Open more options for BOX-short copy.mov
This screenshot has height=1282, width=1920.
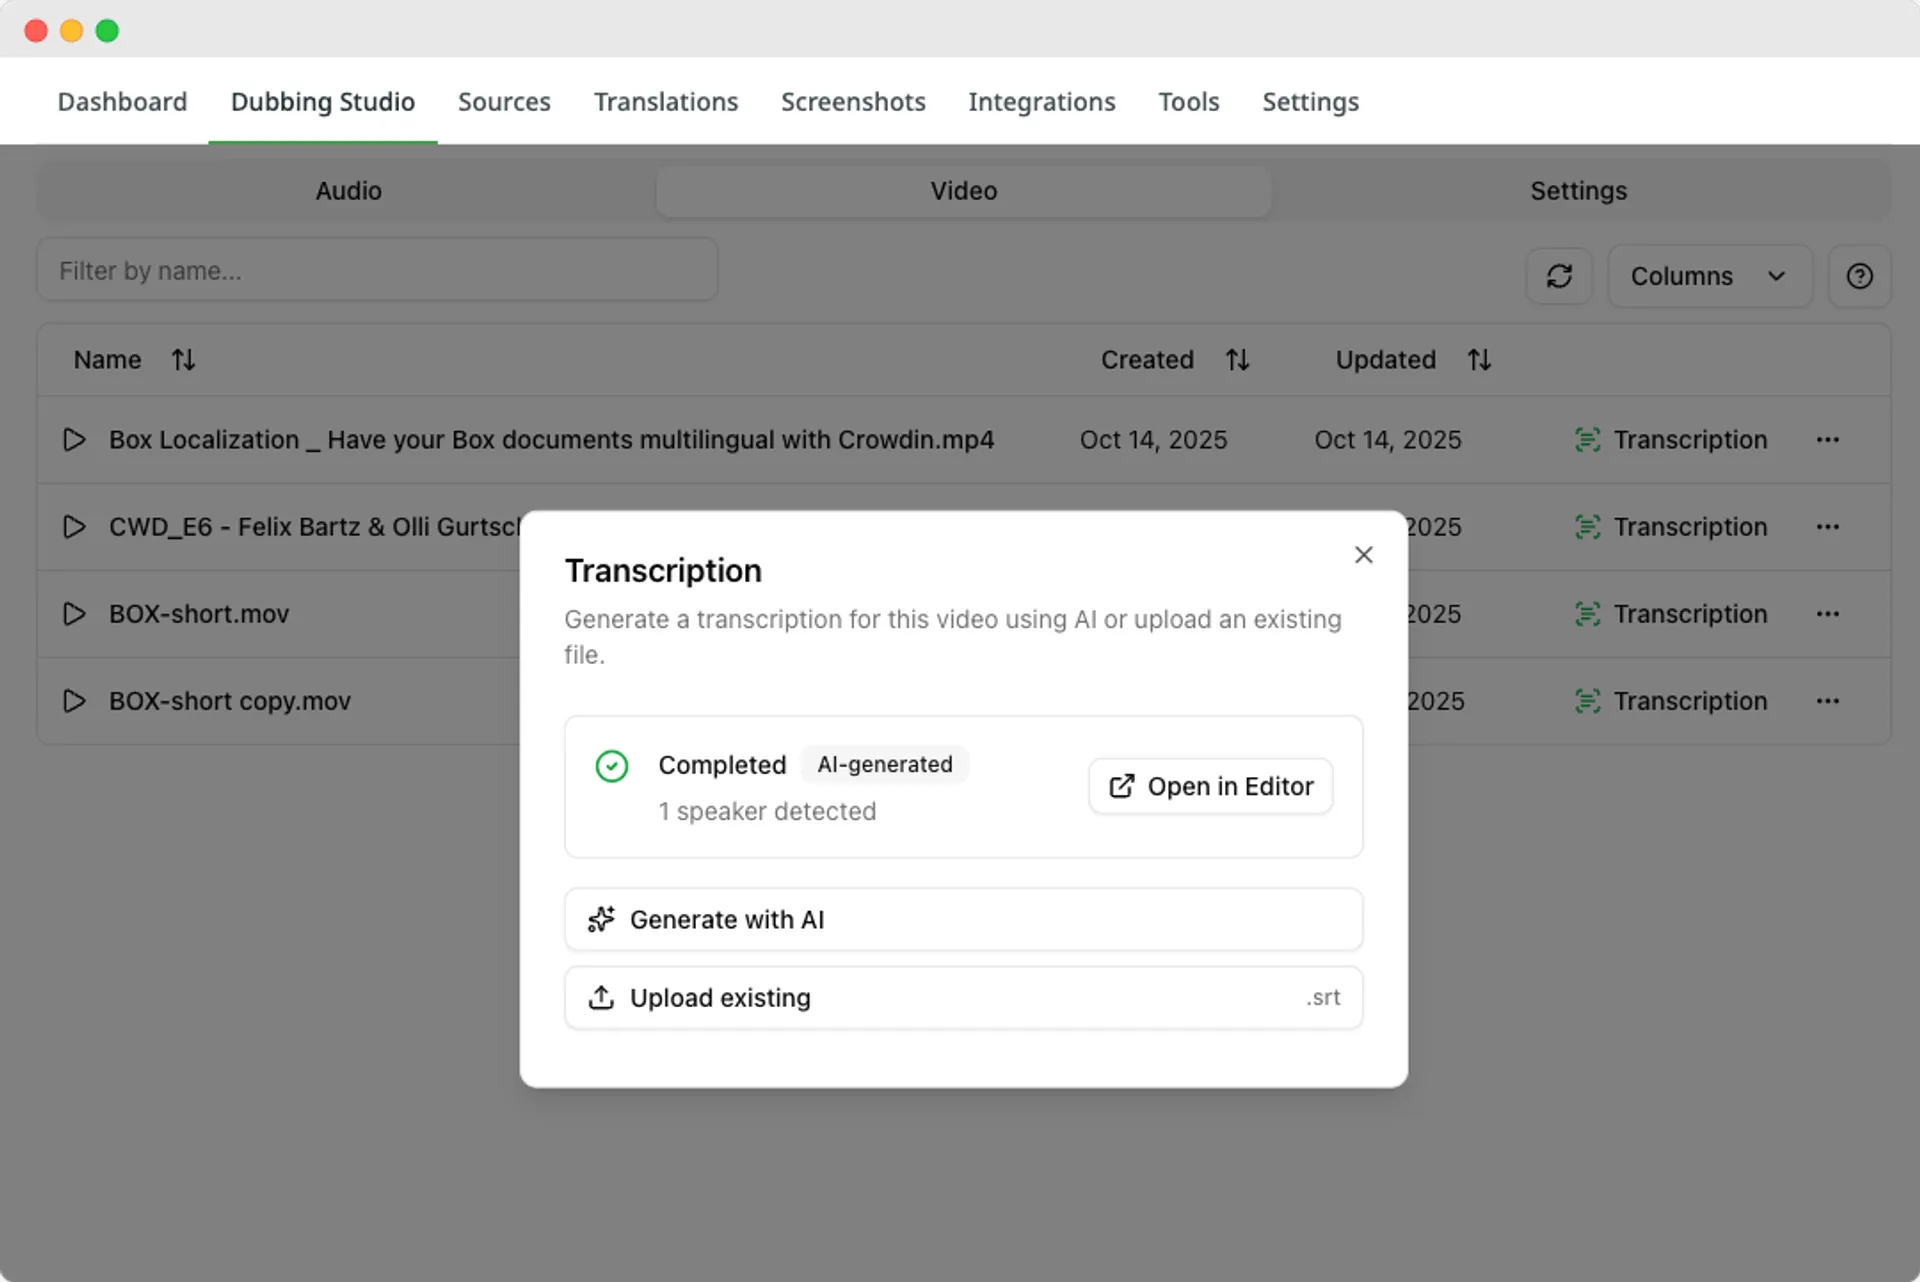[1827, 701]
